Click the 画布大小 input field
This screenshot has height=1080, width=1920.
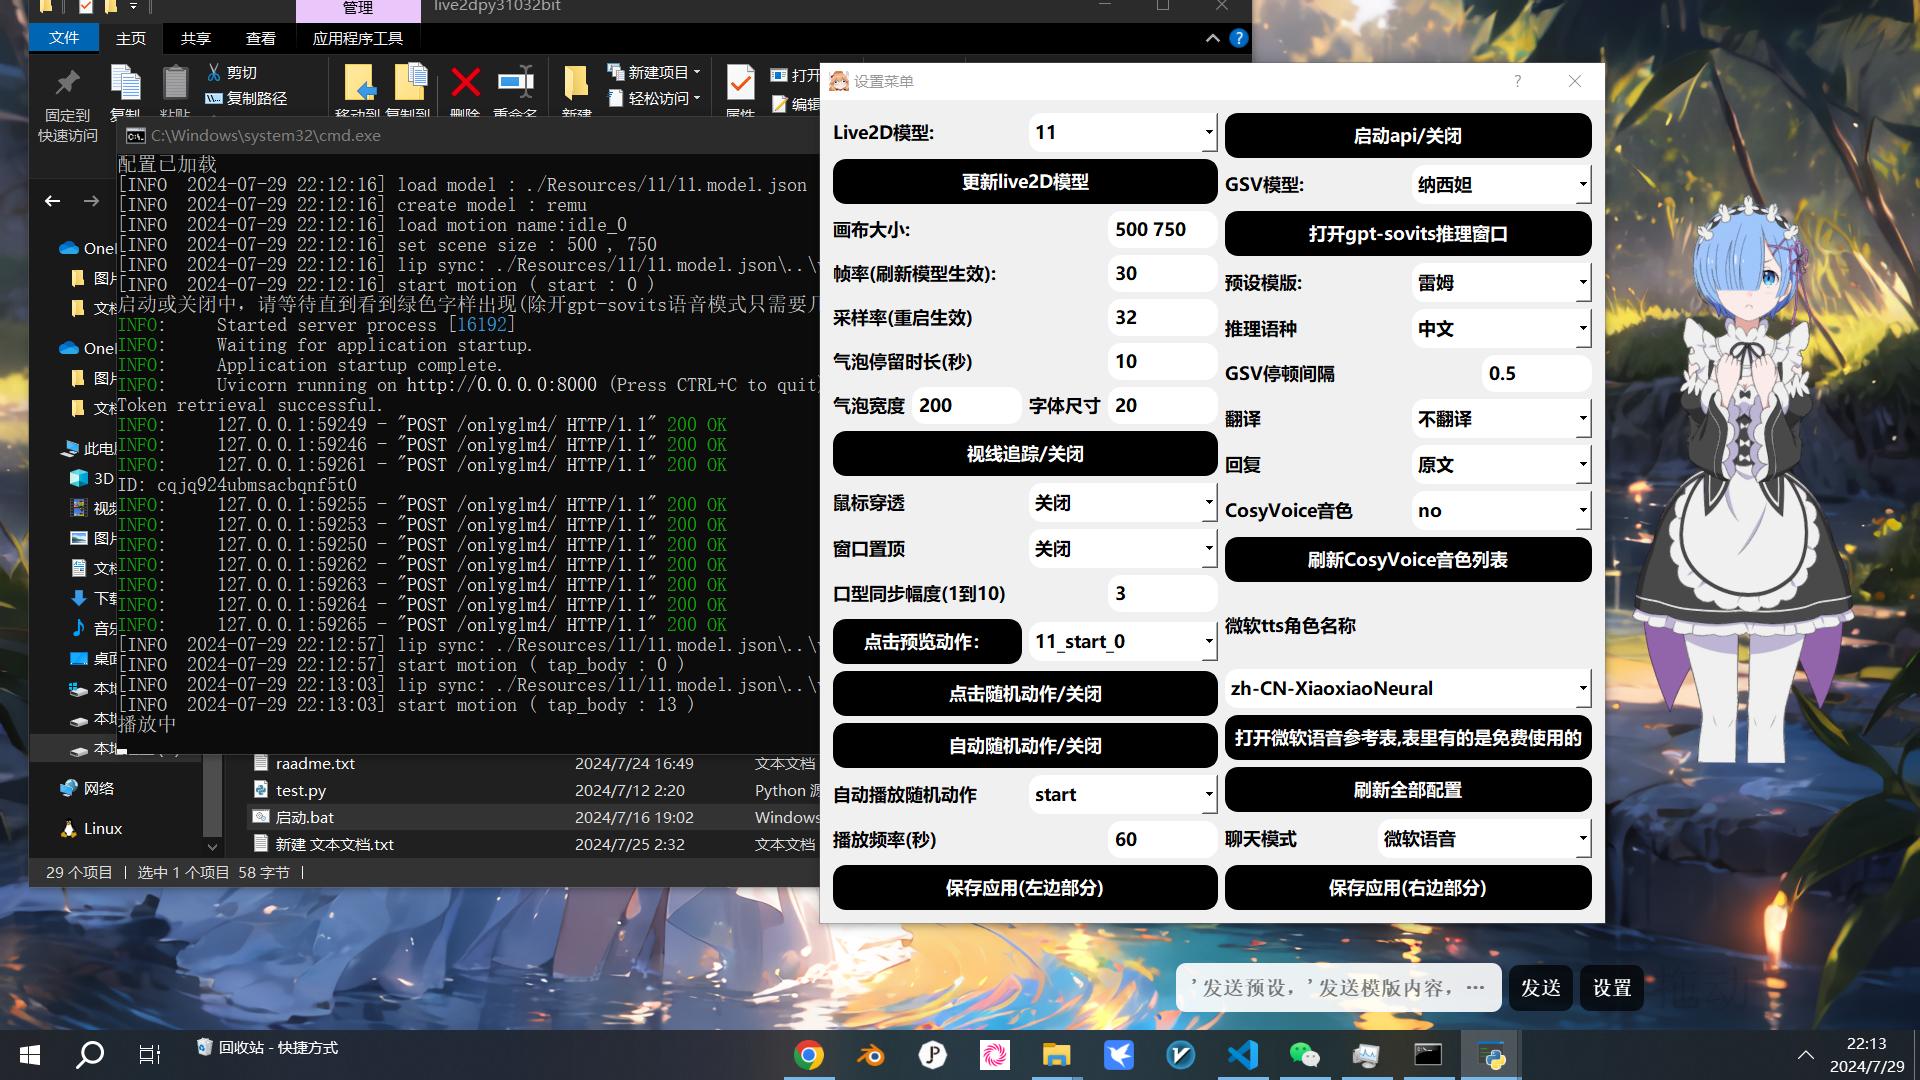pyautogui.click(x=1162, y=229)
